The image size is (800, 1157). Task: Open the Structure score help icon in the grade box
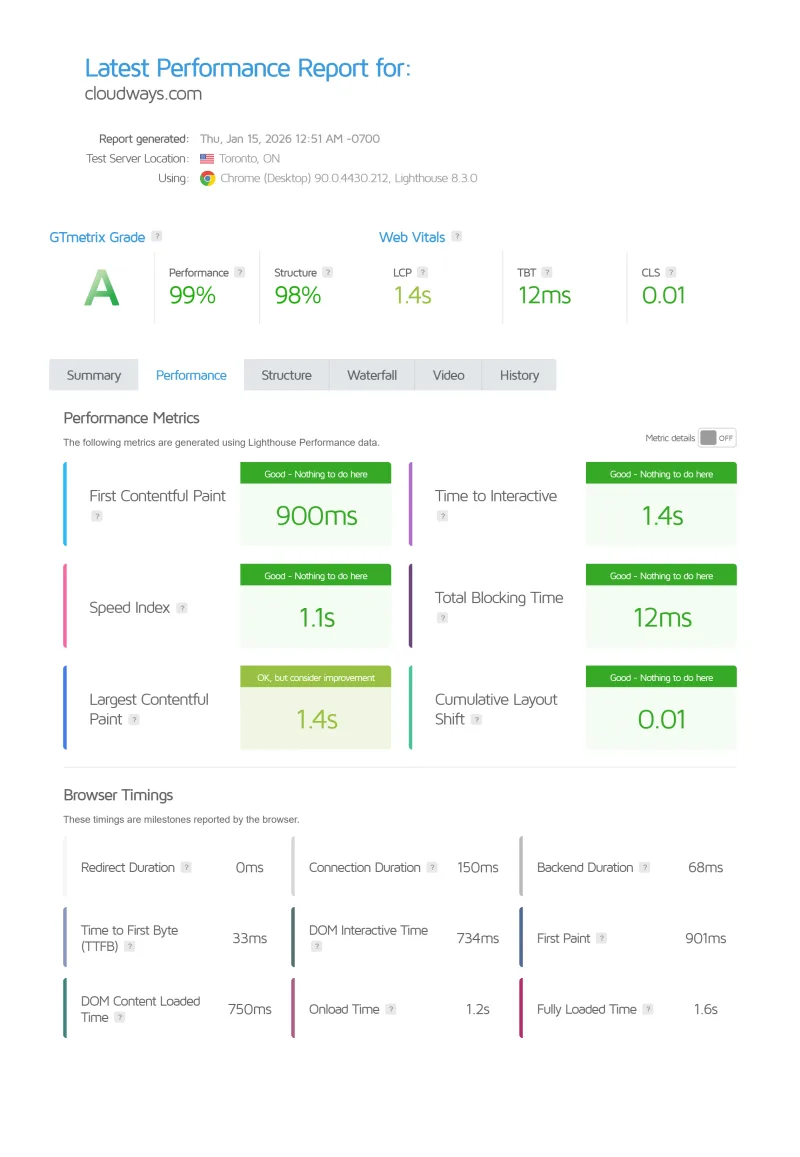point(328,272)
